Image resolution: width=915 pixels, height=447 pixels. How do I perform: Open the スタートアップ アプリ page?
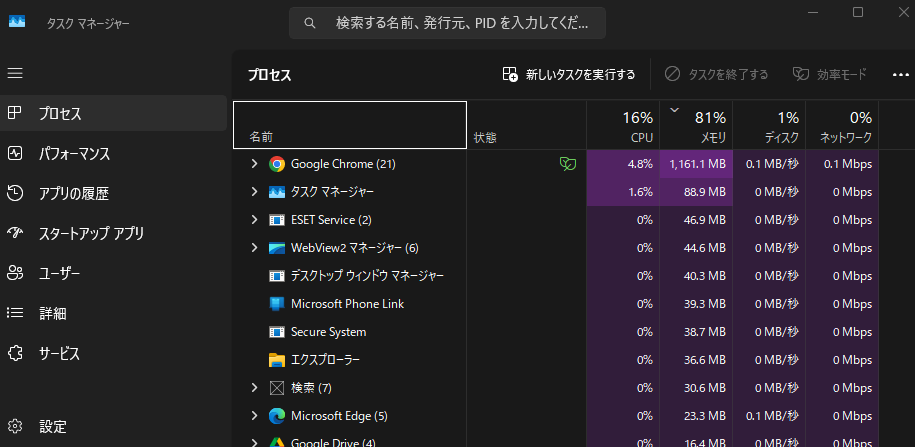click(x=113, y=233)
